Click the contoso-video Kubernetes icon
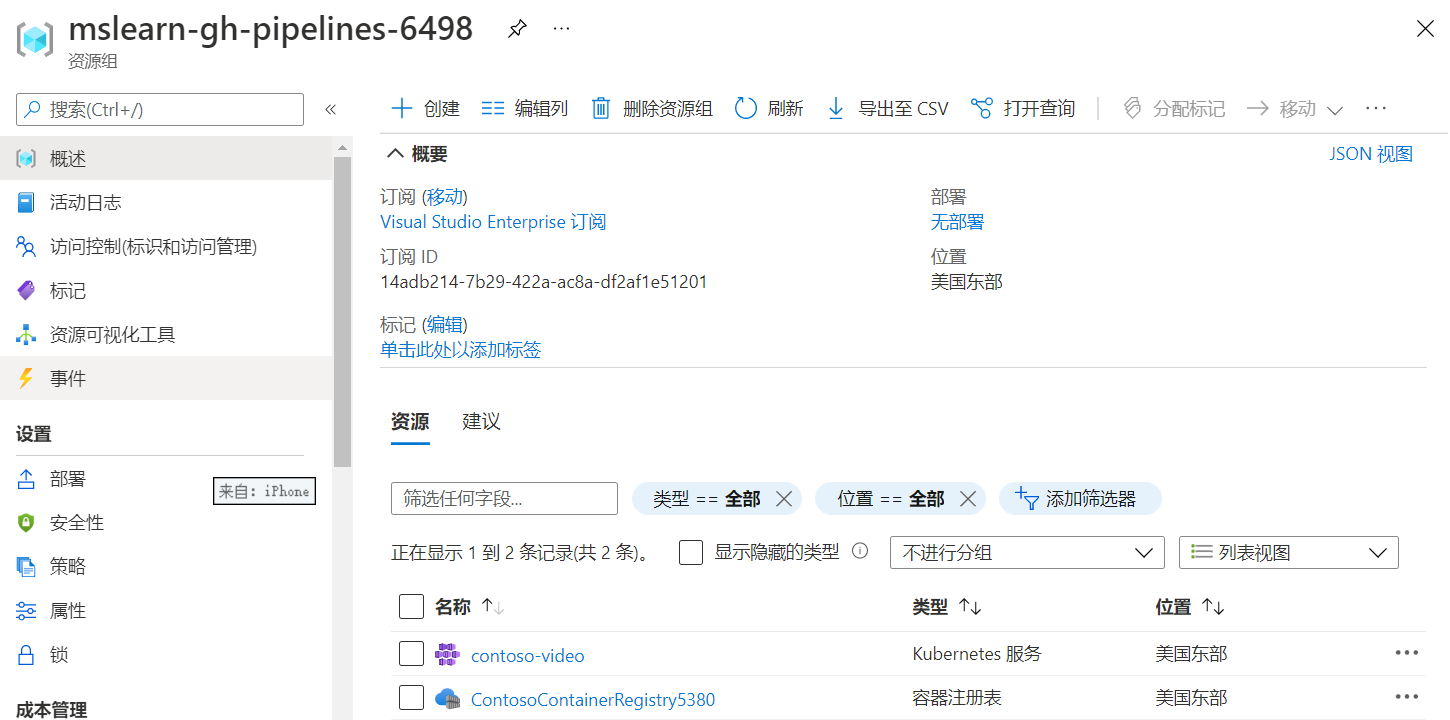This screenshot has height=720, width=1450. tap(447, 655)
